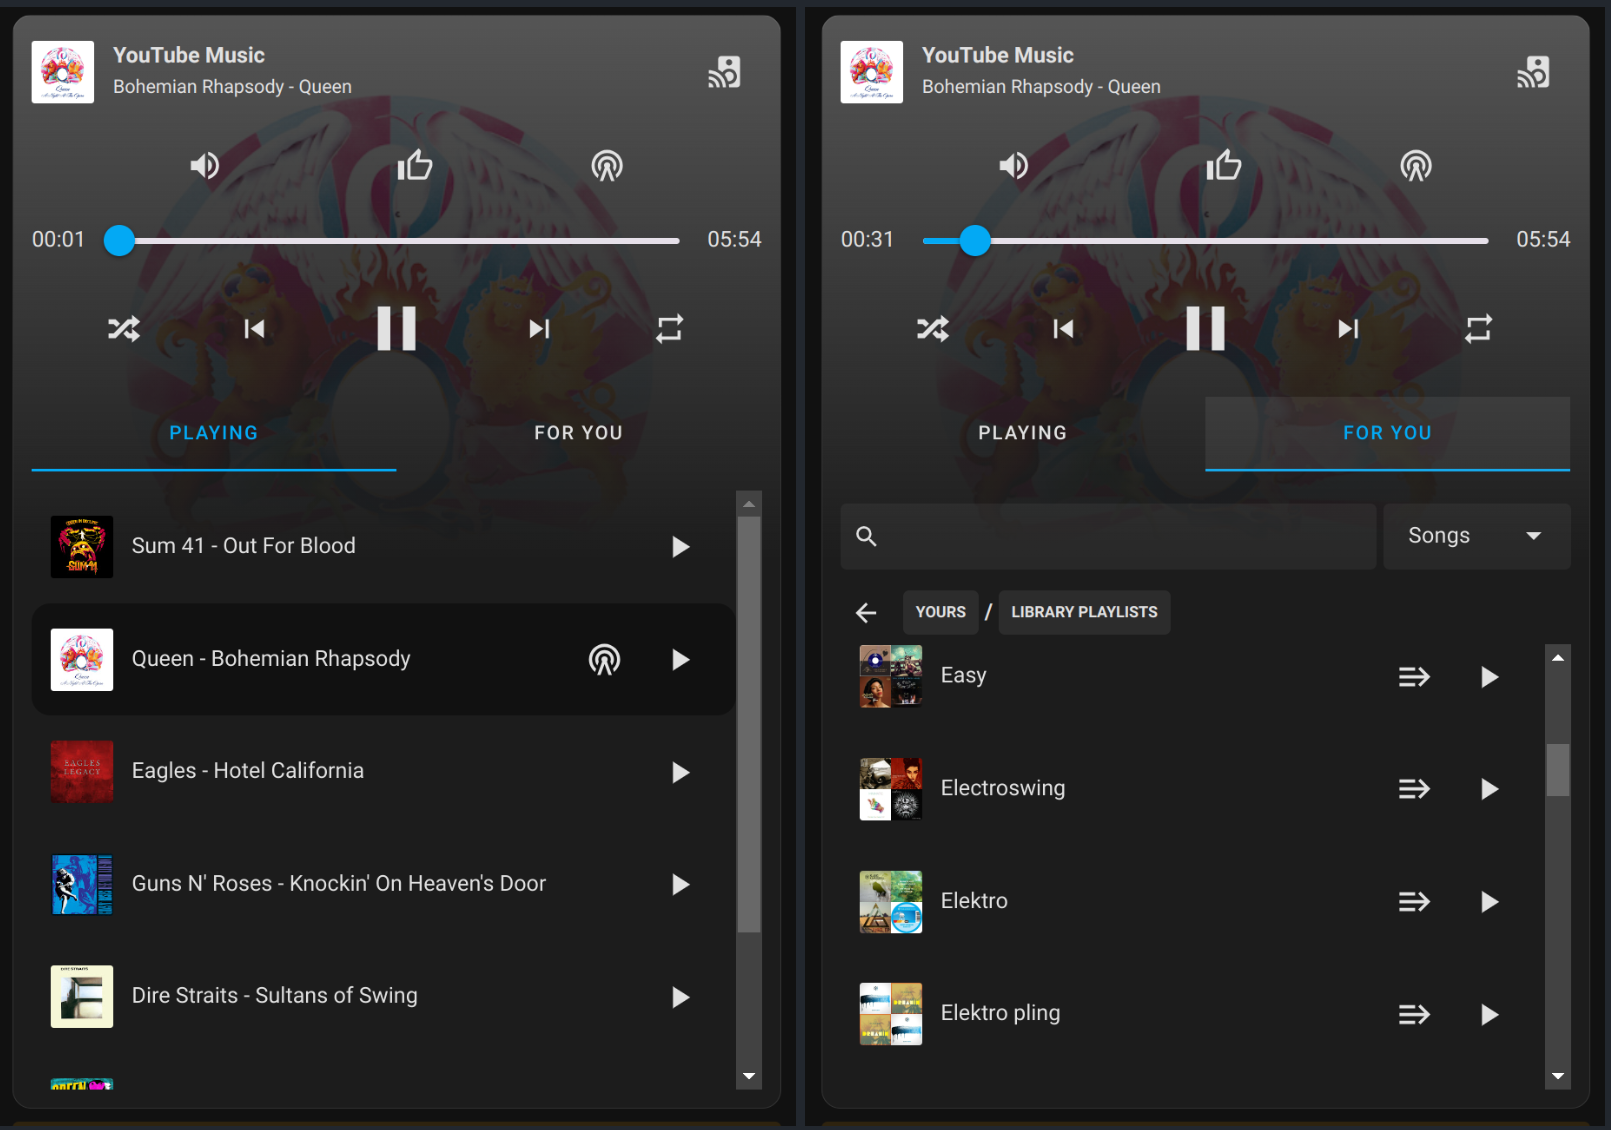The height and width of the screenshot is (1130, 1611).
Task: Play the Easy playlist
Action: (1490, 677)
